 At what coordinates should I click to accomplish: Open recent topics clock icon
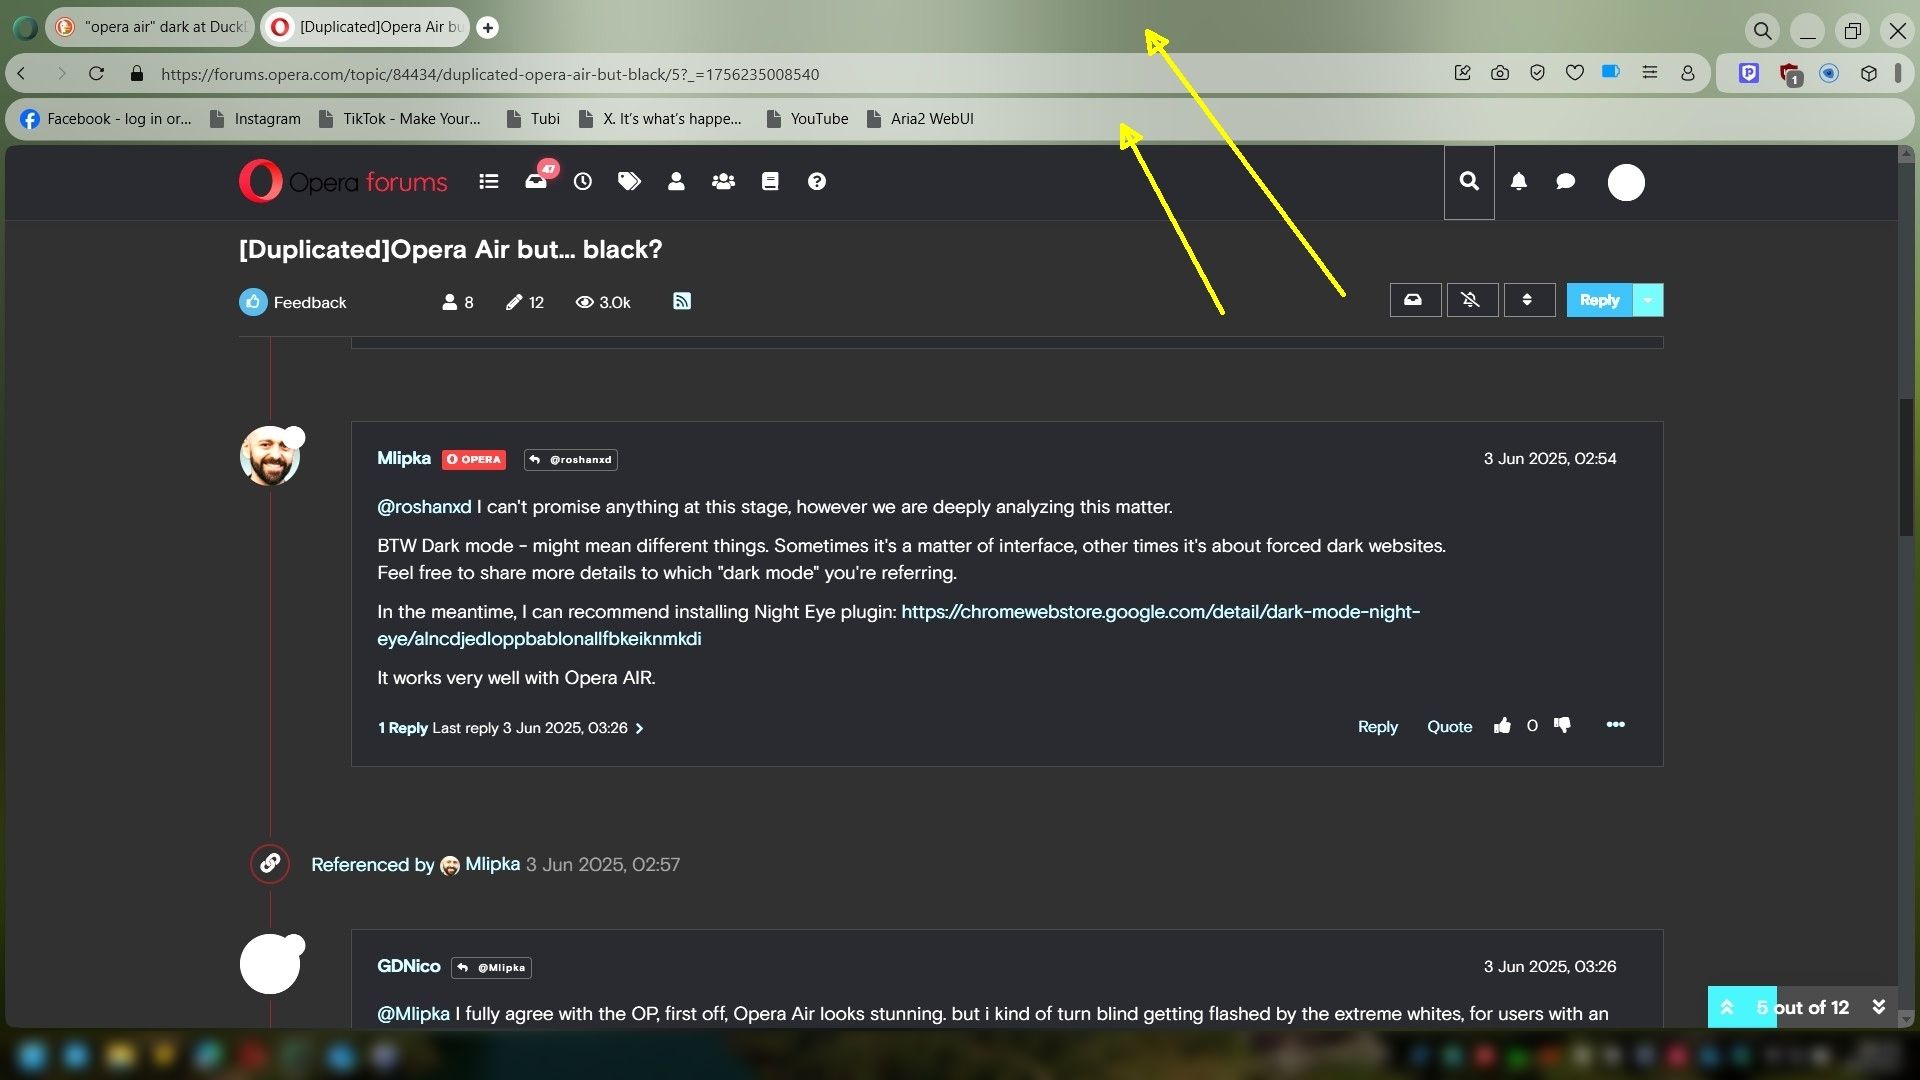(x=583, y=182)
